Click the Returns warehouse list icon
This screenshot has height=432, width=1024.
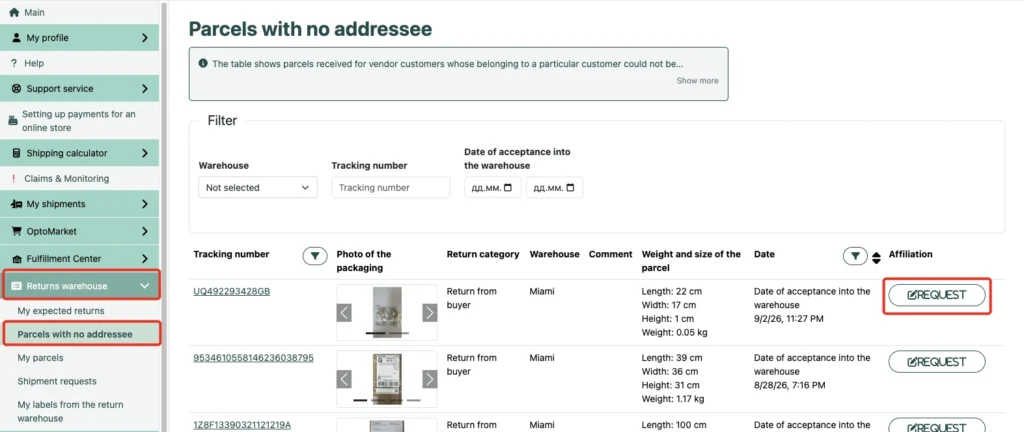click(x=16, y=286)
